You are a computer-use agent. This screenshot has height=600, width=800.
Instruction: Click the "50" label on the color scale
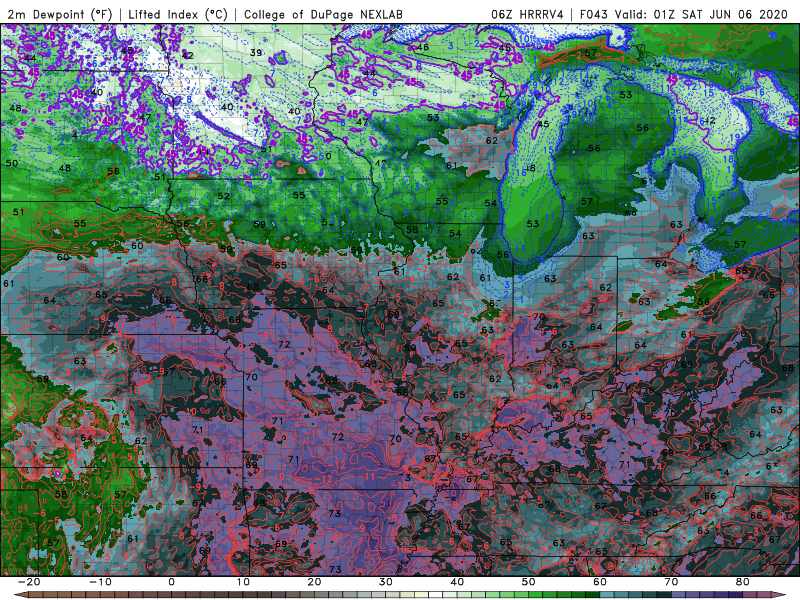point(529,582)
